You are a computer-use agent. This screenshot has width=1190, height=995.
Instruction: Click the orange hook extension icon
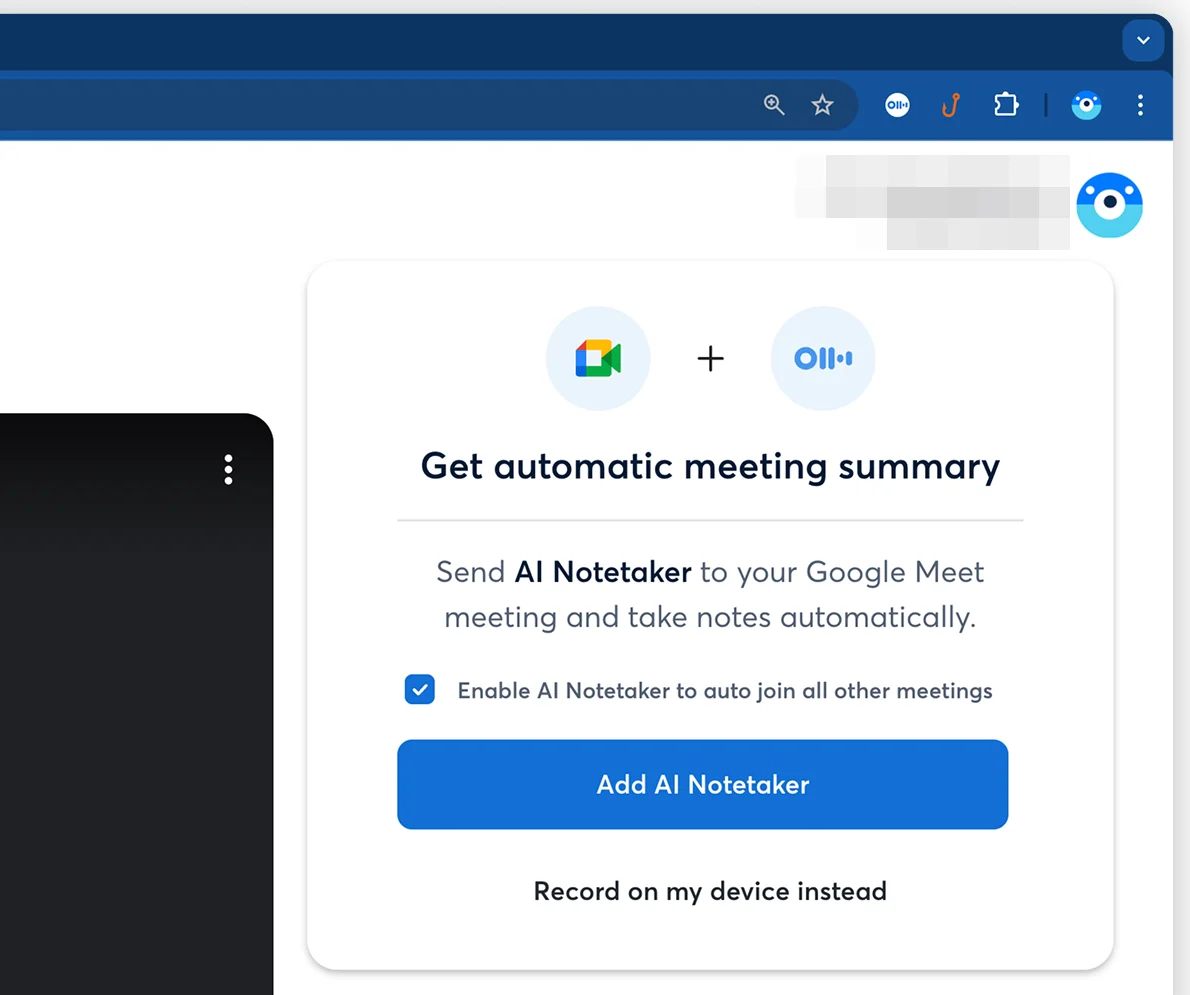(x=951, y=105)
